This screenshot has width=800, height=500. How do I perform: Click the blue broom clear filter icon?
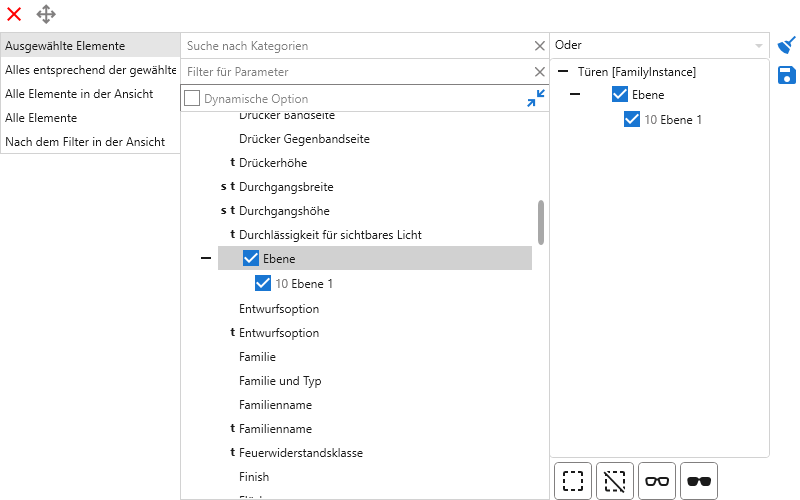click(x=787, y=45)
